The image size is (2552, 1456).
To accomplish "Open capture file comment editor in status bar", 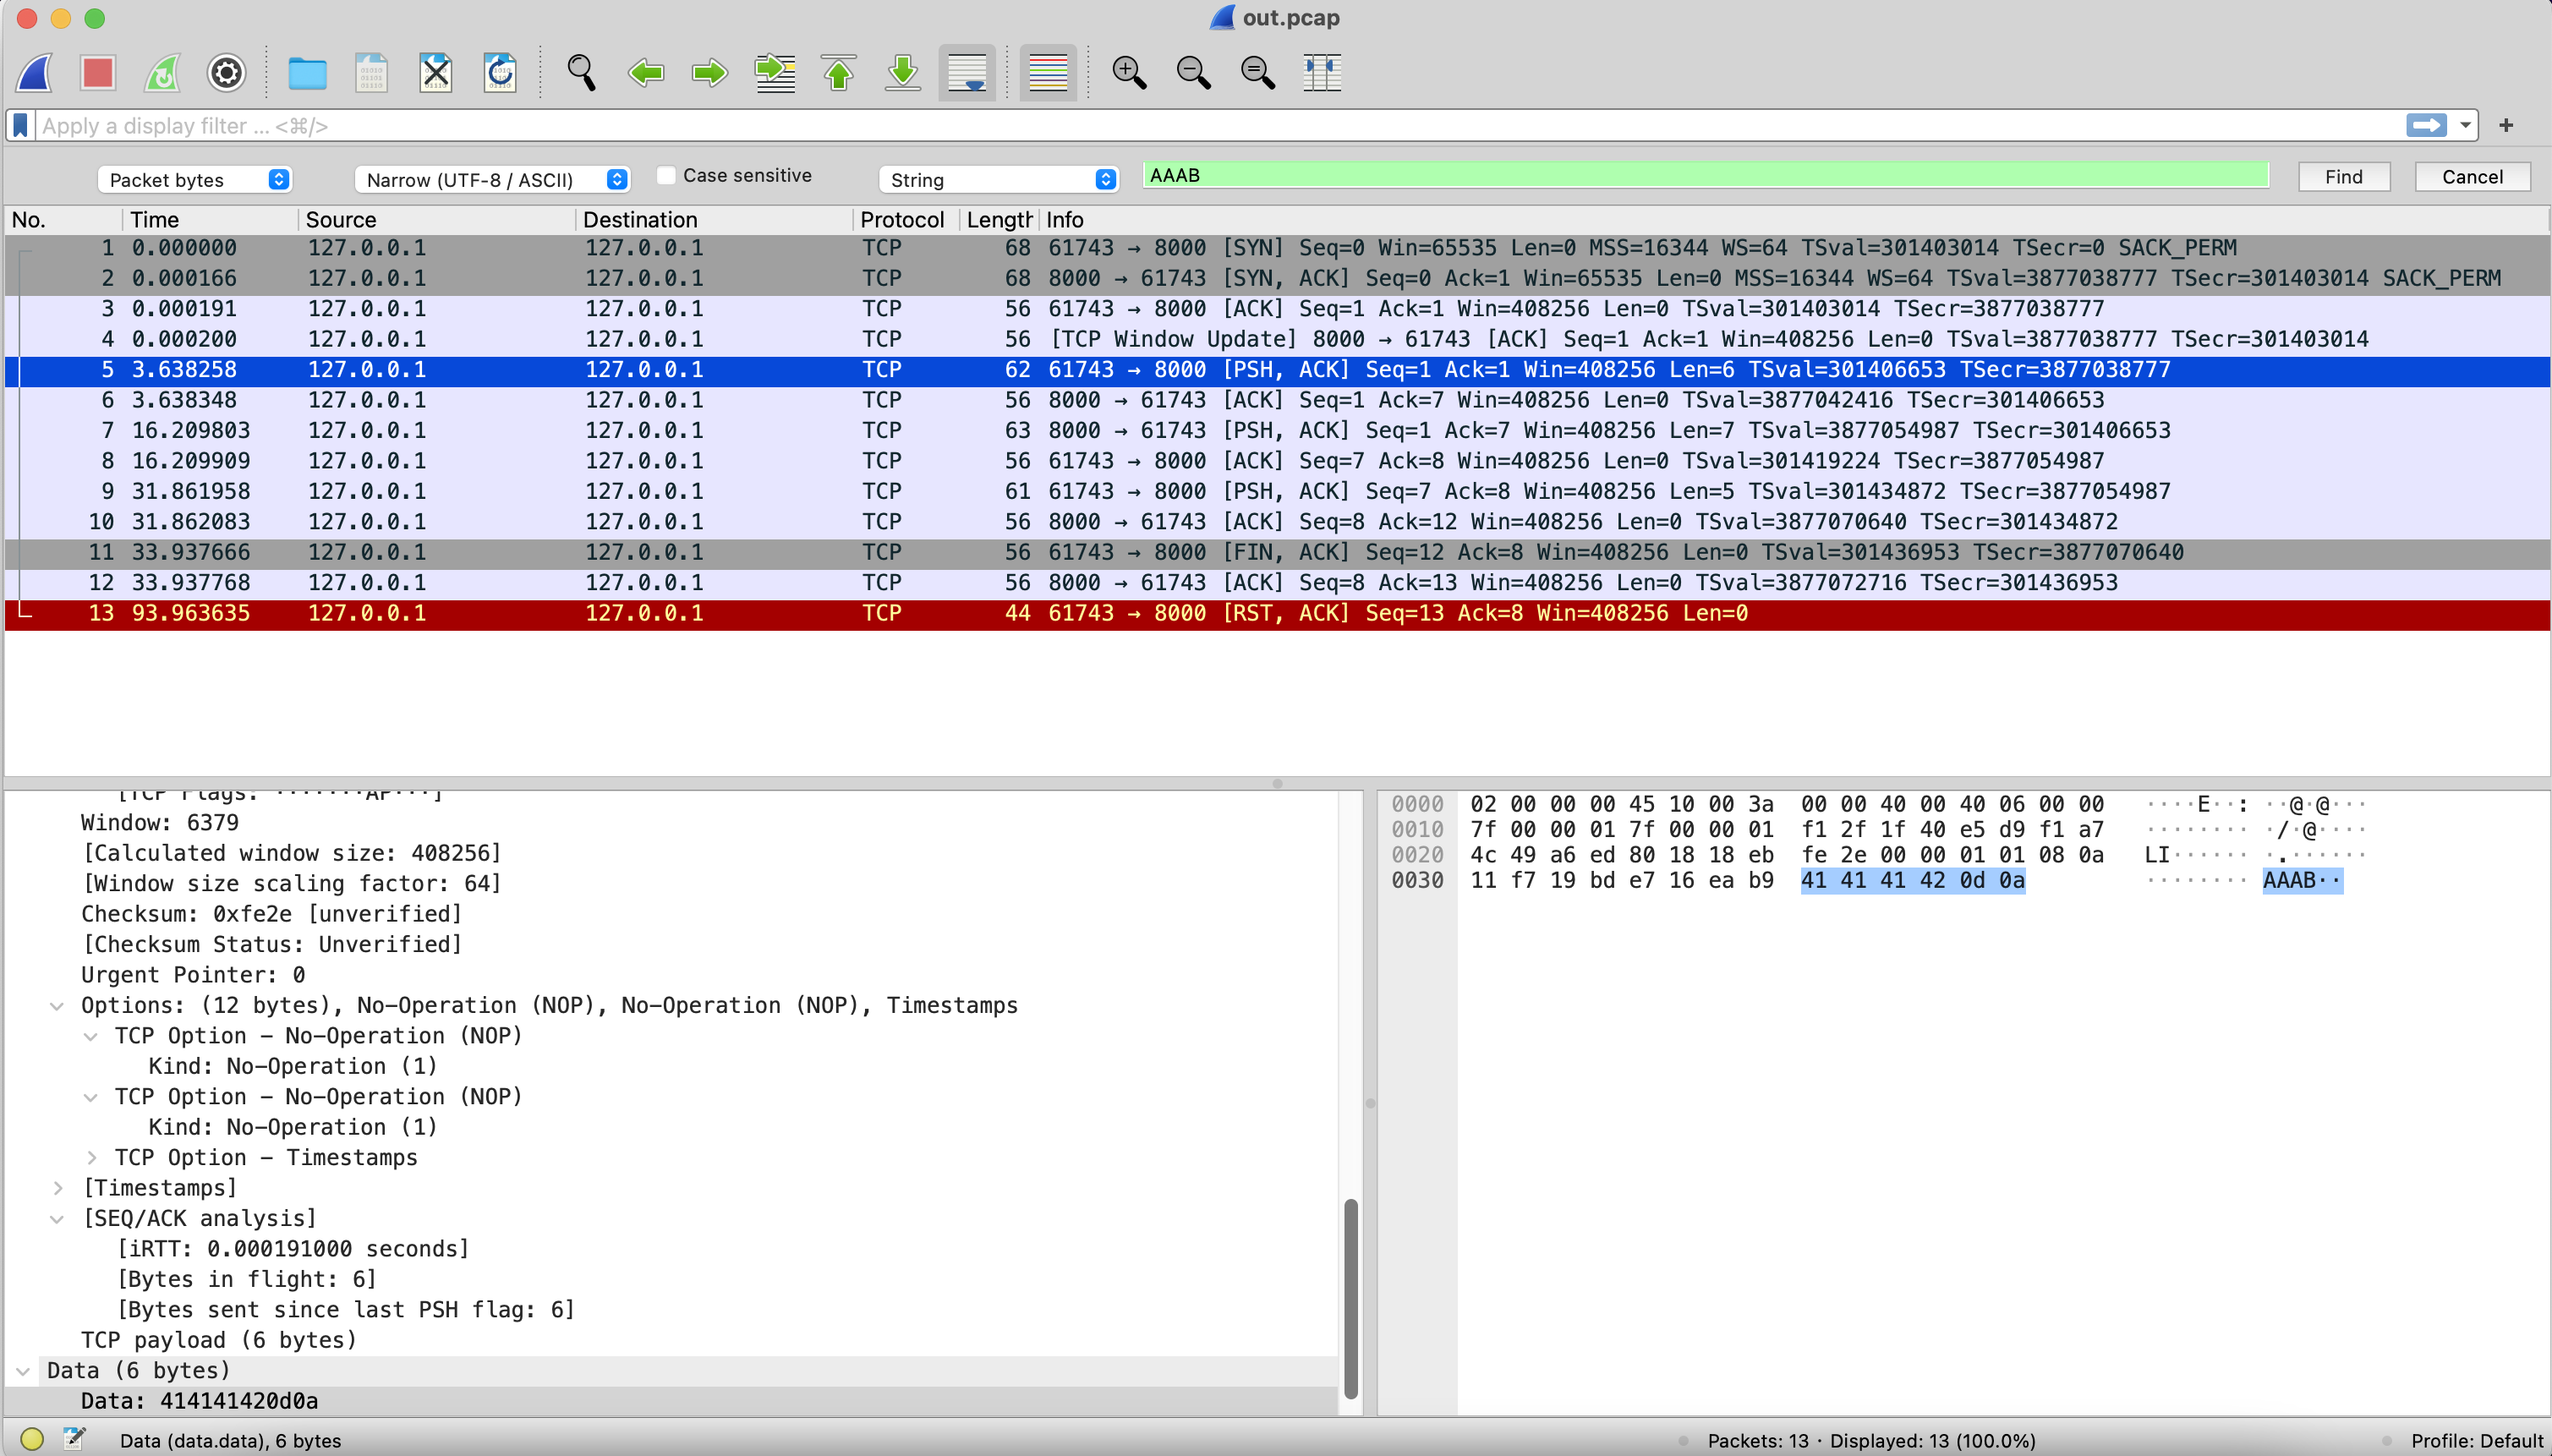I will (74, 1439).
